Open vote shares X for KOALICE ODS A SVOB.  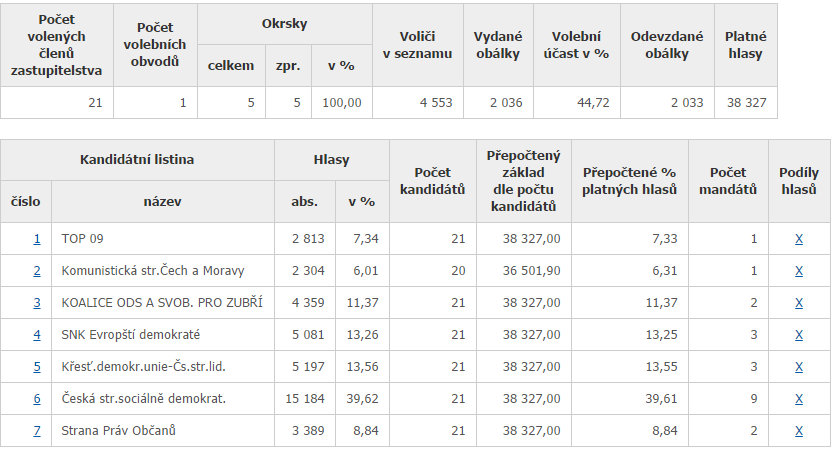click(x=799, y=303)
